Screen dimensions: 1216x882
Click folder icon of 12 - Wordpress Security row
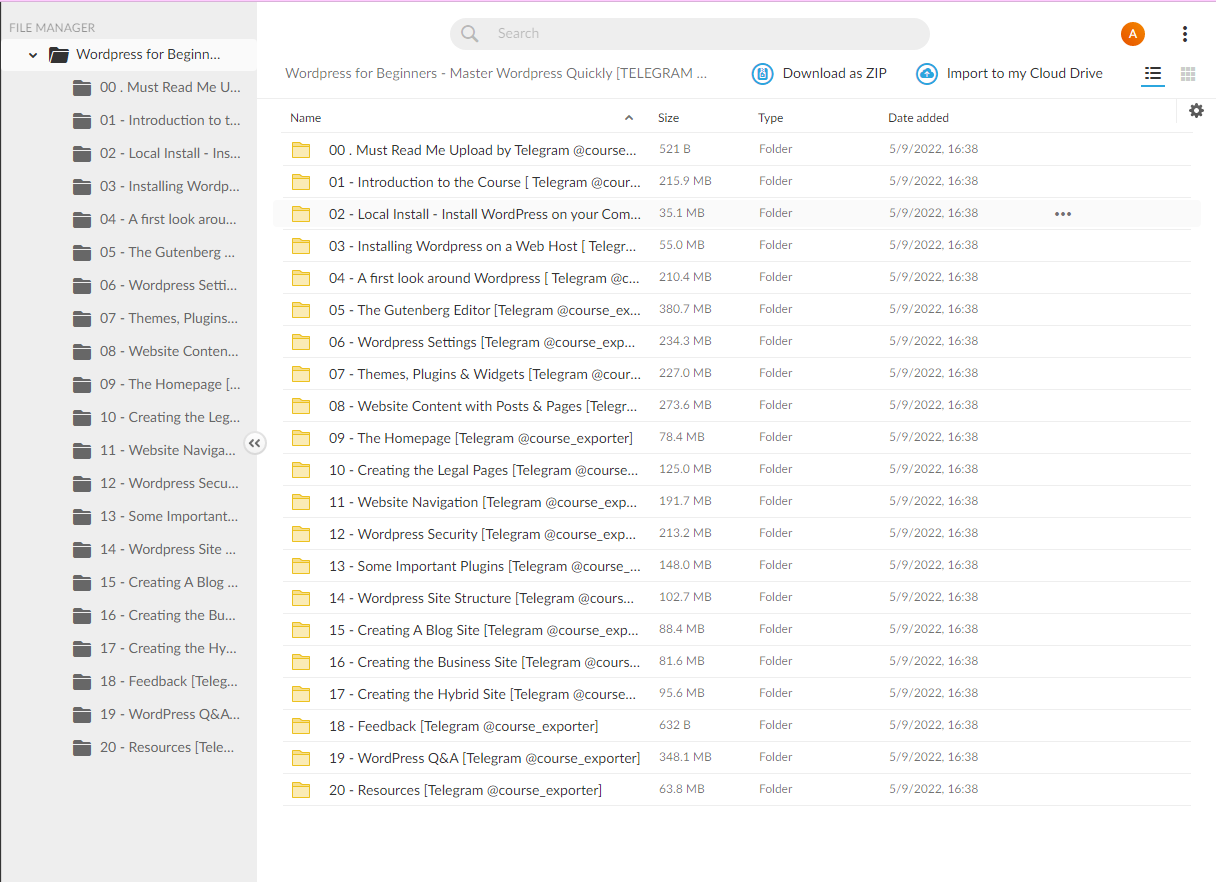(x=301, y=534)
